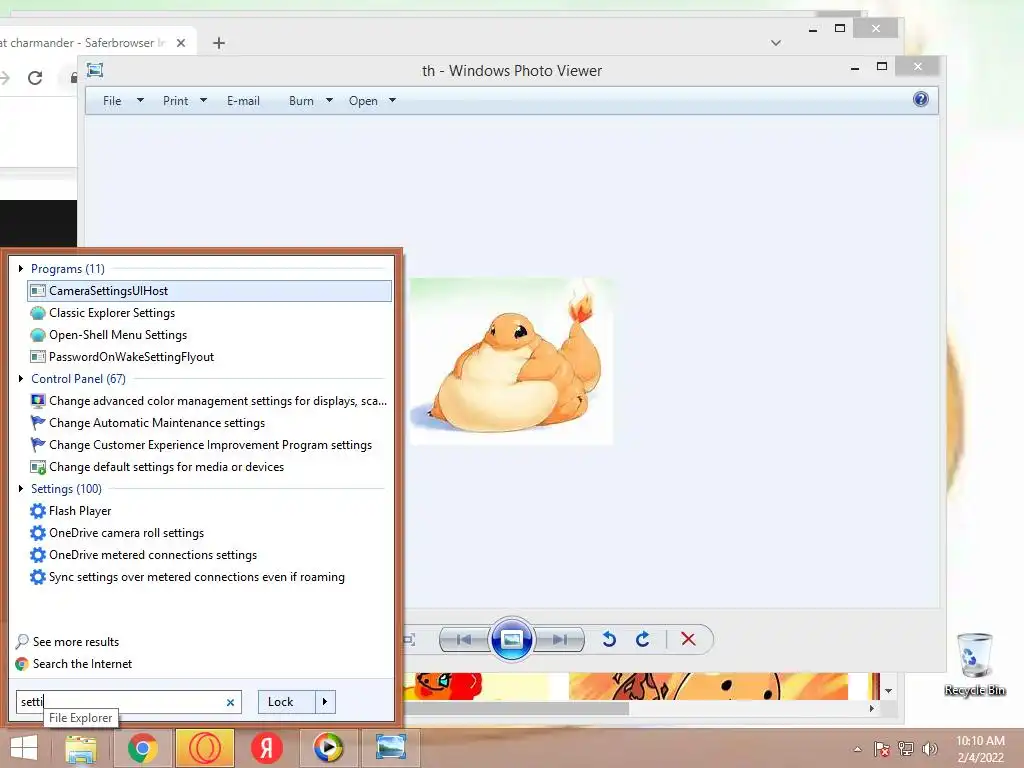
Task: Click the browser address bar lock icon
Action: pyautogui.click(x=74, y=78)
